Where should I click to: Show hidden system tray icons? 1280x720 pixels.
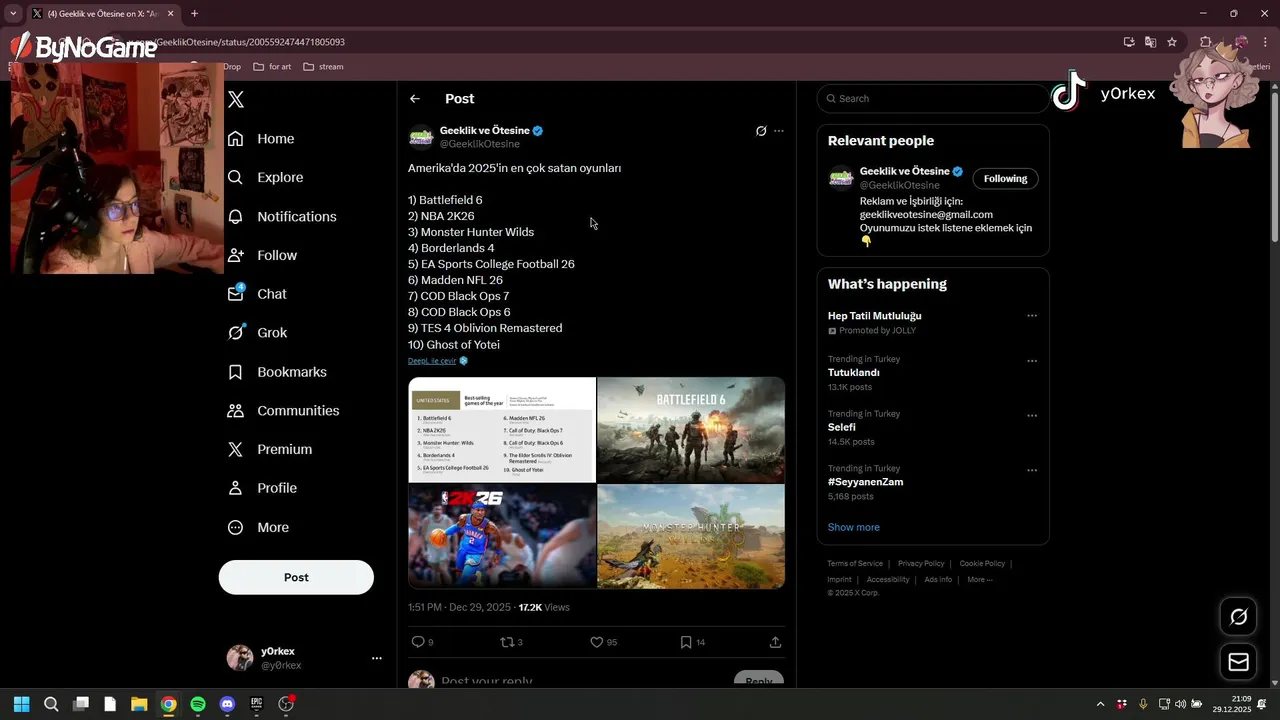[x=1101, y=704]
